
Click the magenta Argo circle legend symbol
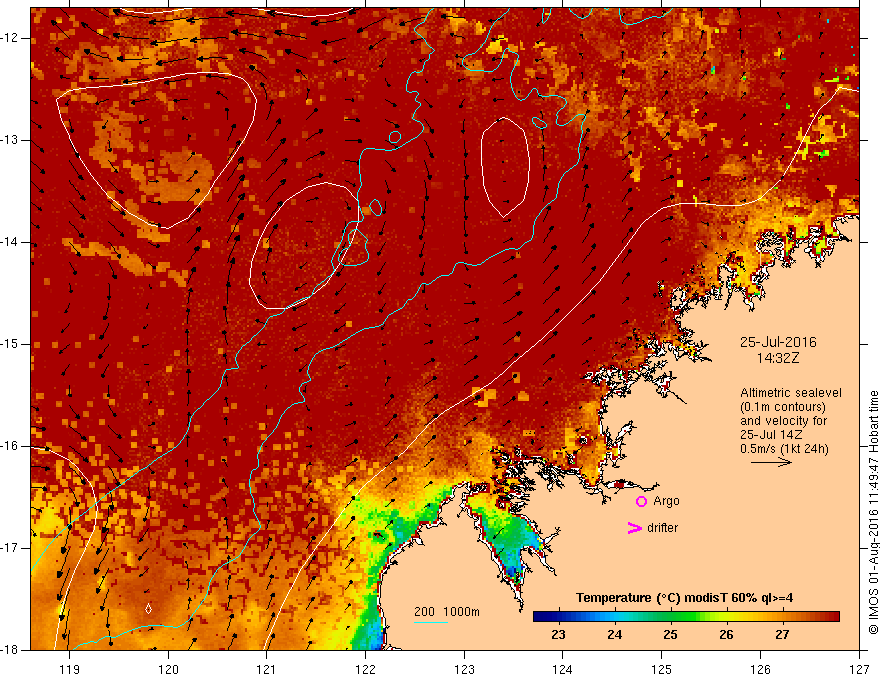click(x=641, y=502)
